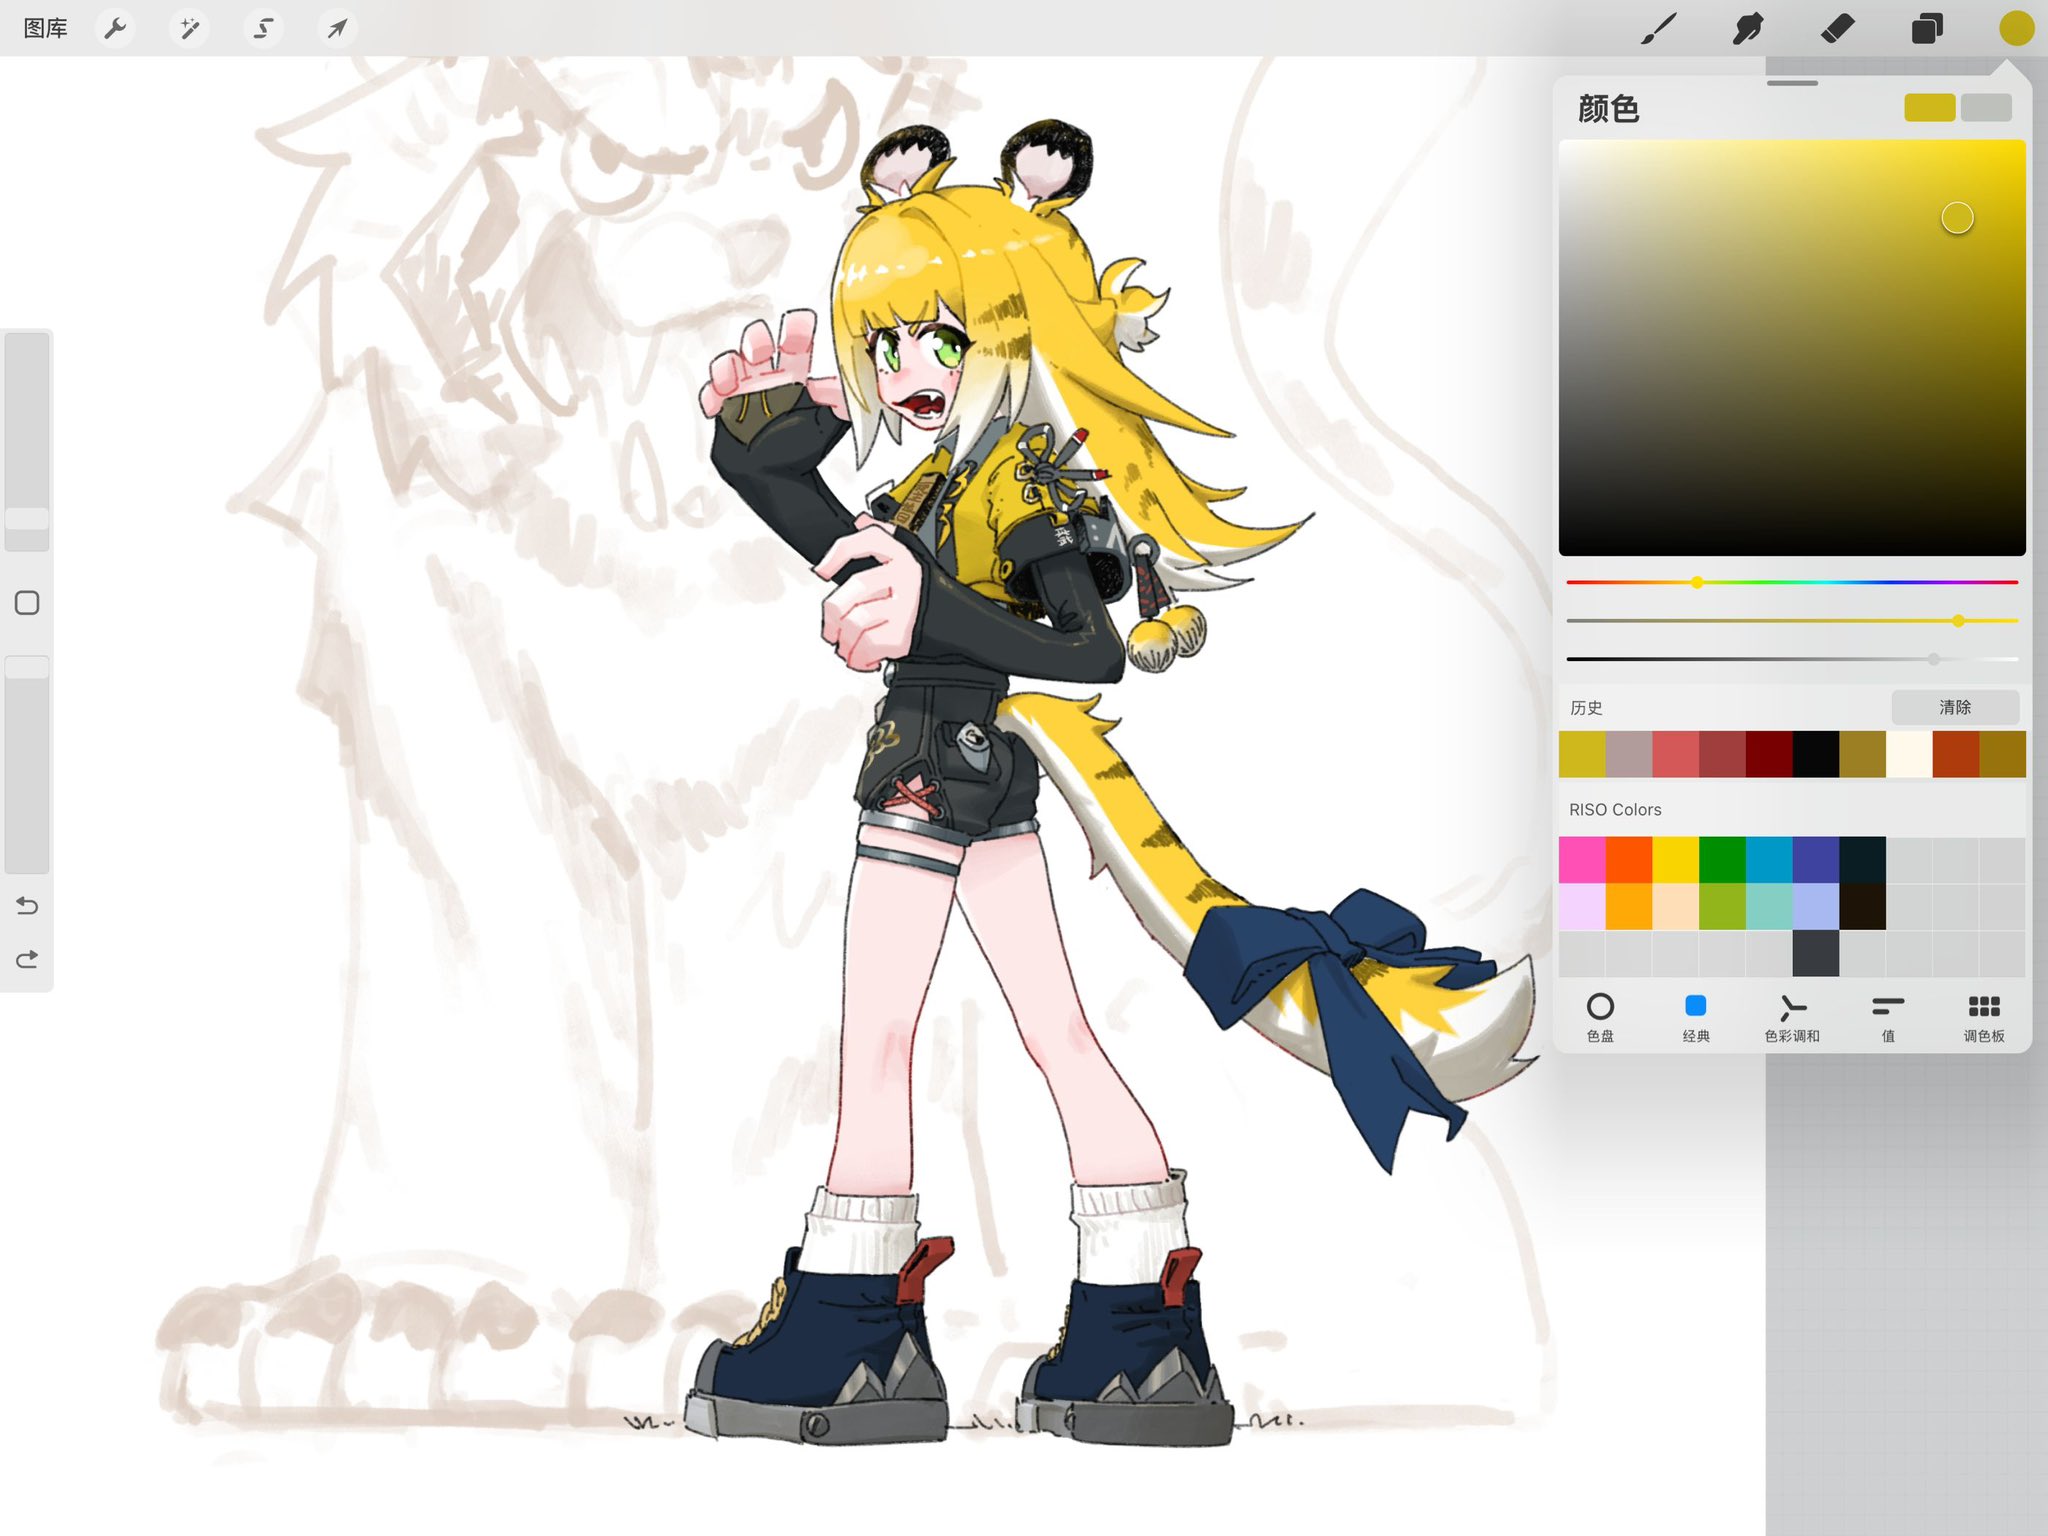The width and height of the screenshot is (2048, 1536).
Task: Tap the color panel drag handle
Action: pos(1792,83)
